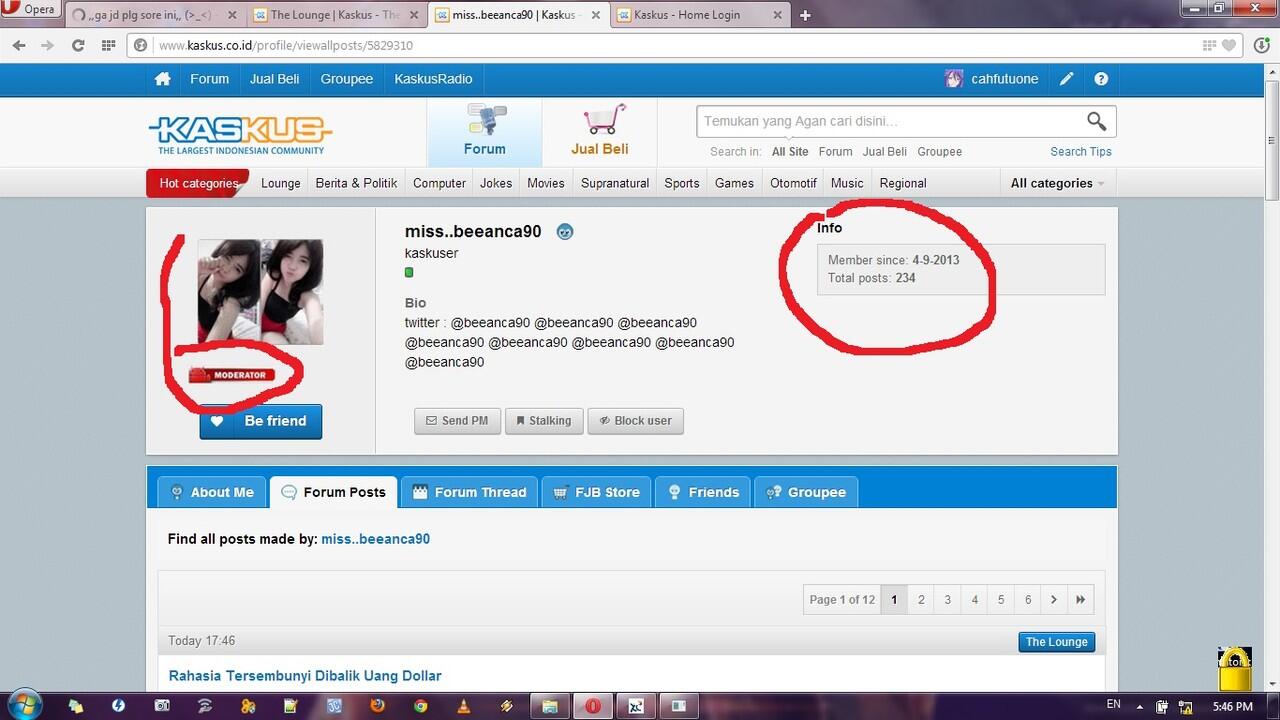Open the Groupee profile tab
1280x720 pixels.
(806, 492)
